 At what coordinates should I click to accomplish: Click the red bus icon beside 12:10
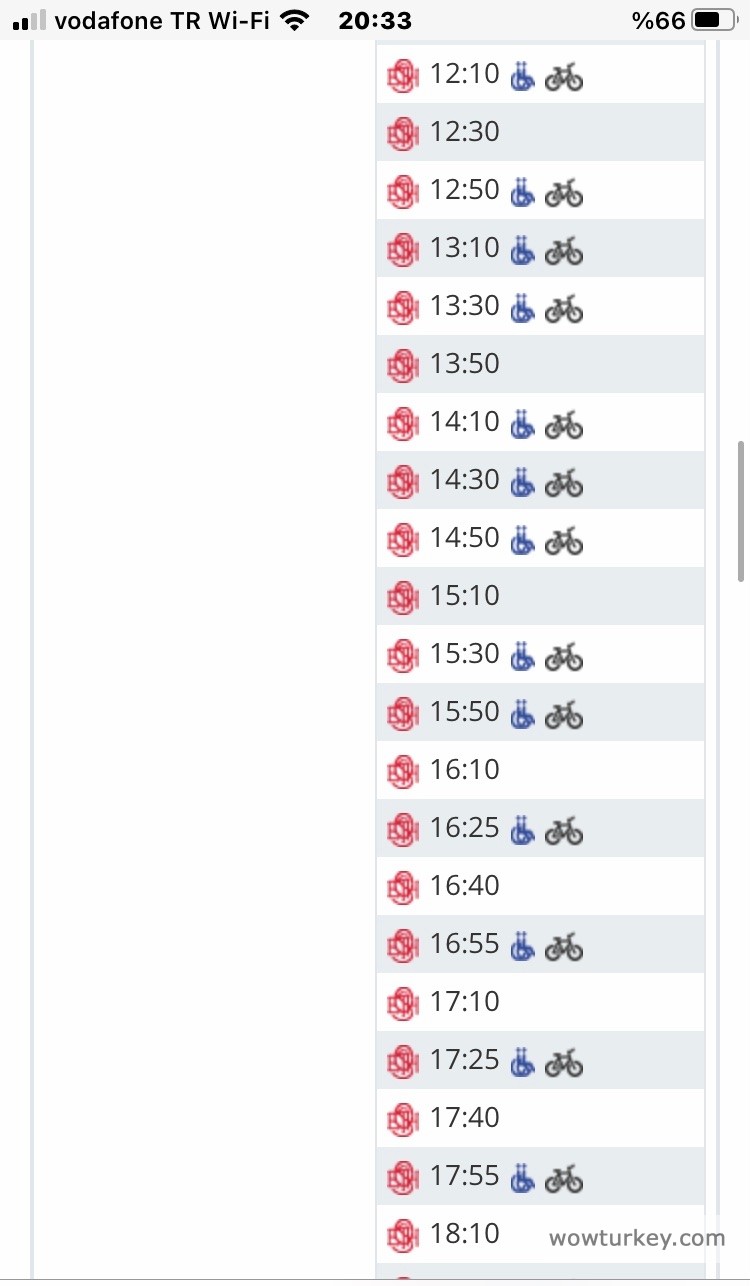coord(402,75)
